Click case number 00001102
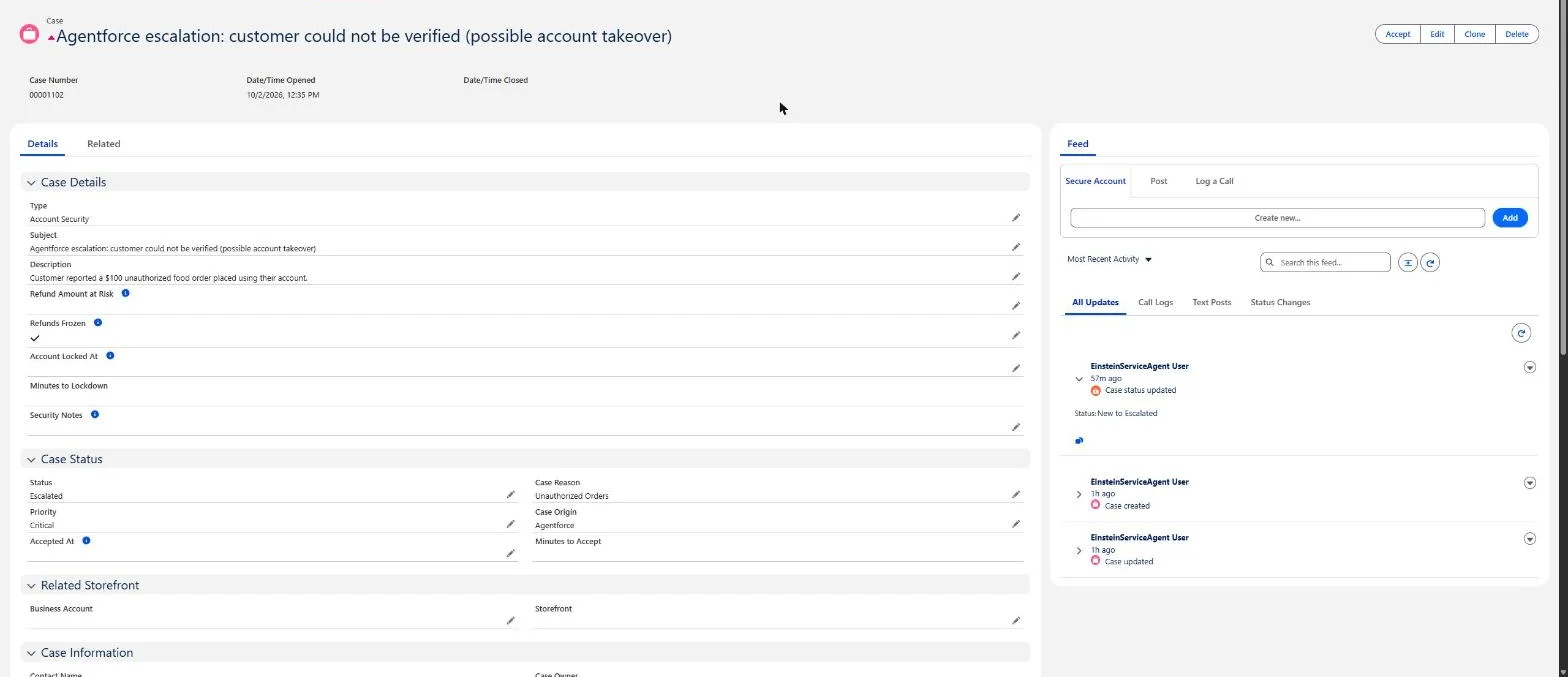 [47, 95]
